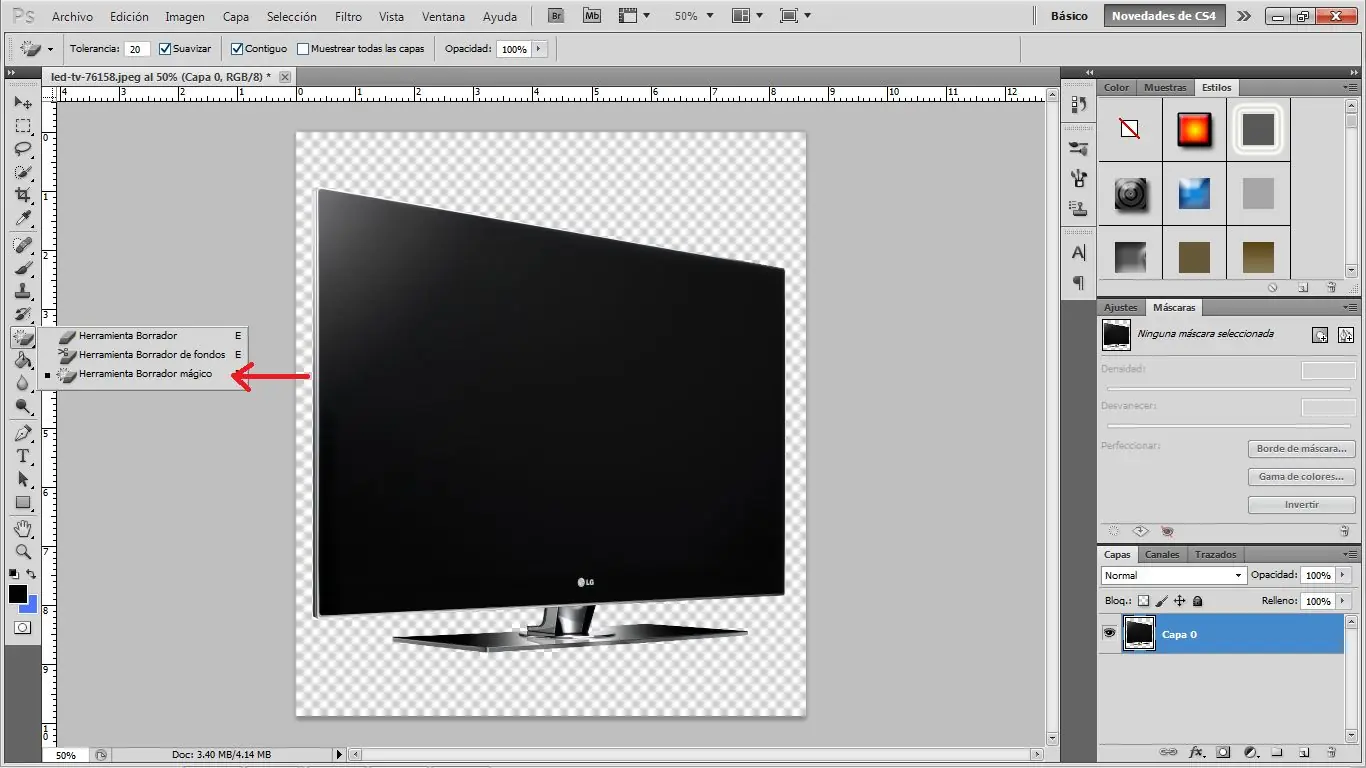Select the Brush tool
Screen dimensions: 1366x768
tap(22, 268)
